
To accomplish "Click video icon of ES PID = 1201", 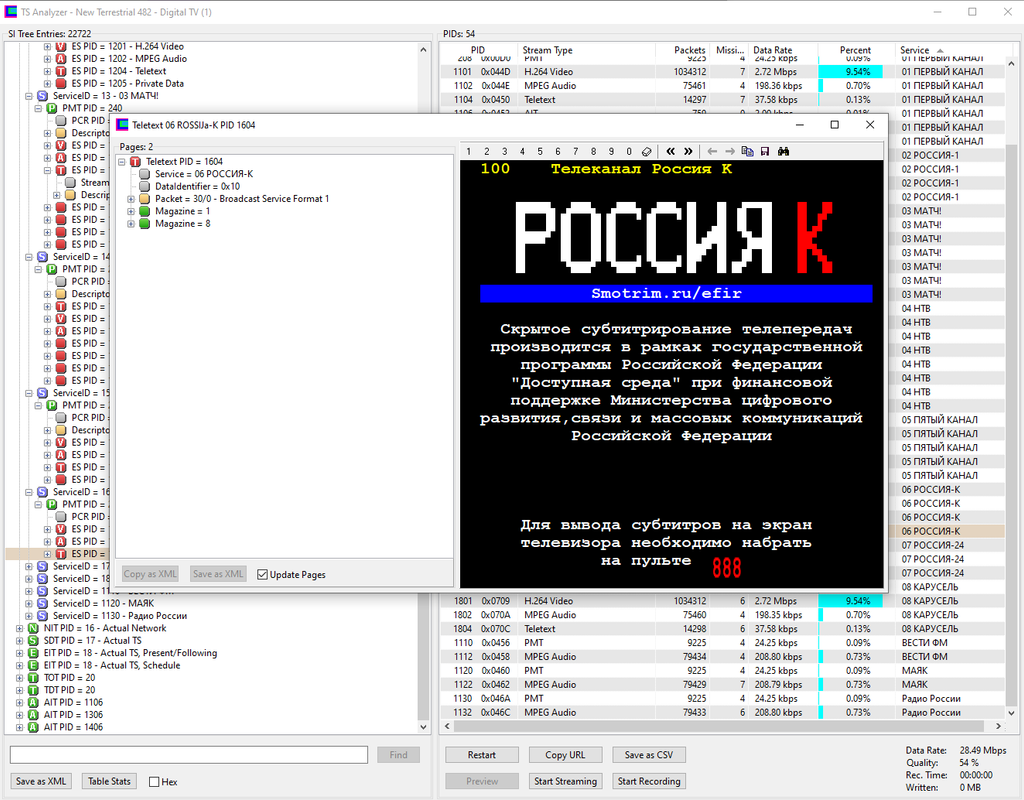I will (x=61, y=47).
